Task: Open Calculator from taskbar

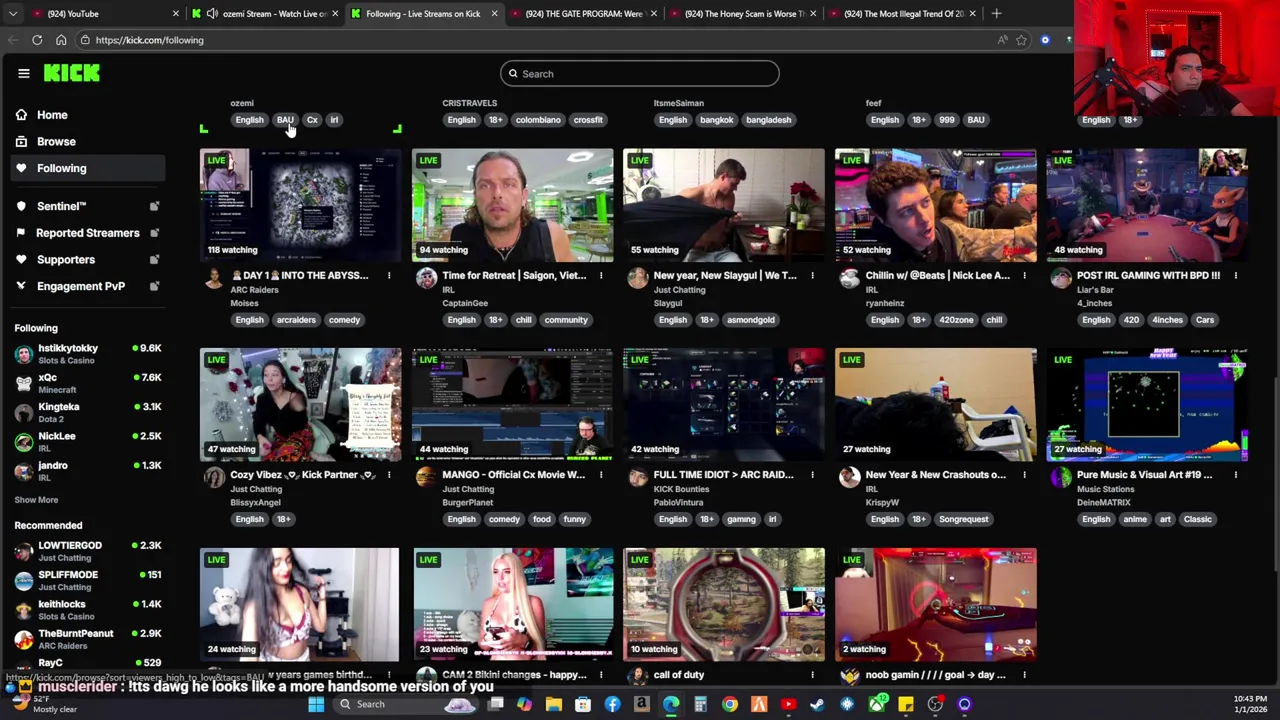Action: tap(700, 705)
